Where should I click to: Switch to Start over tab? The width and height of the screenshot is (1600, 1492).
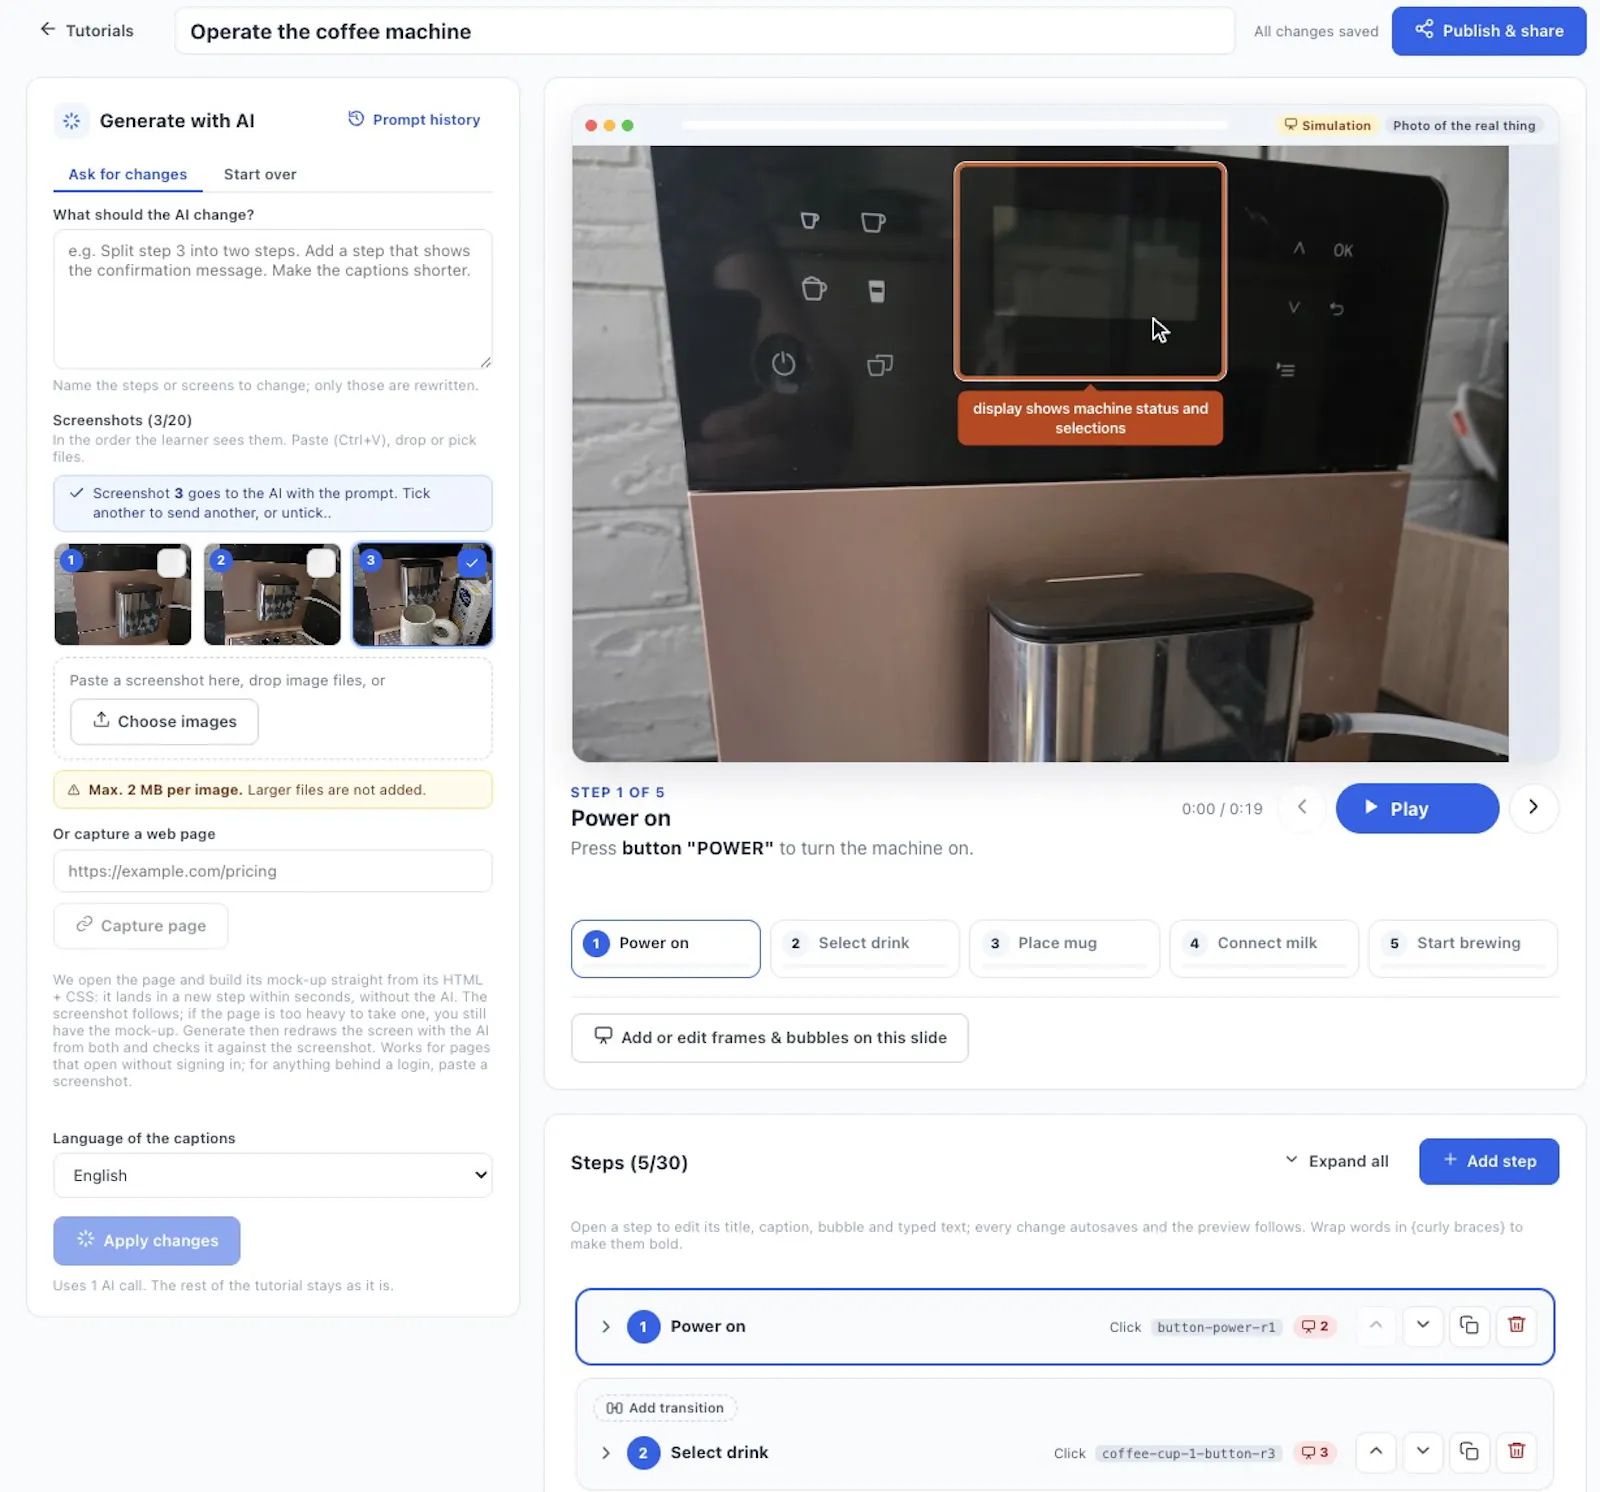260,174
